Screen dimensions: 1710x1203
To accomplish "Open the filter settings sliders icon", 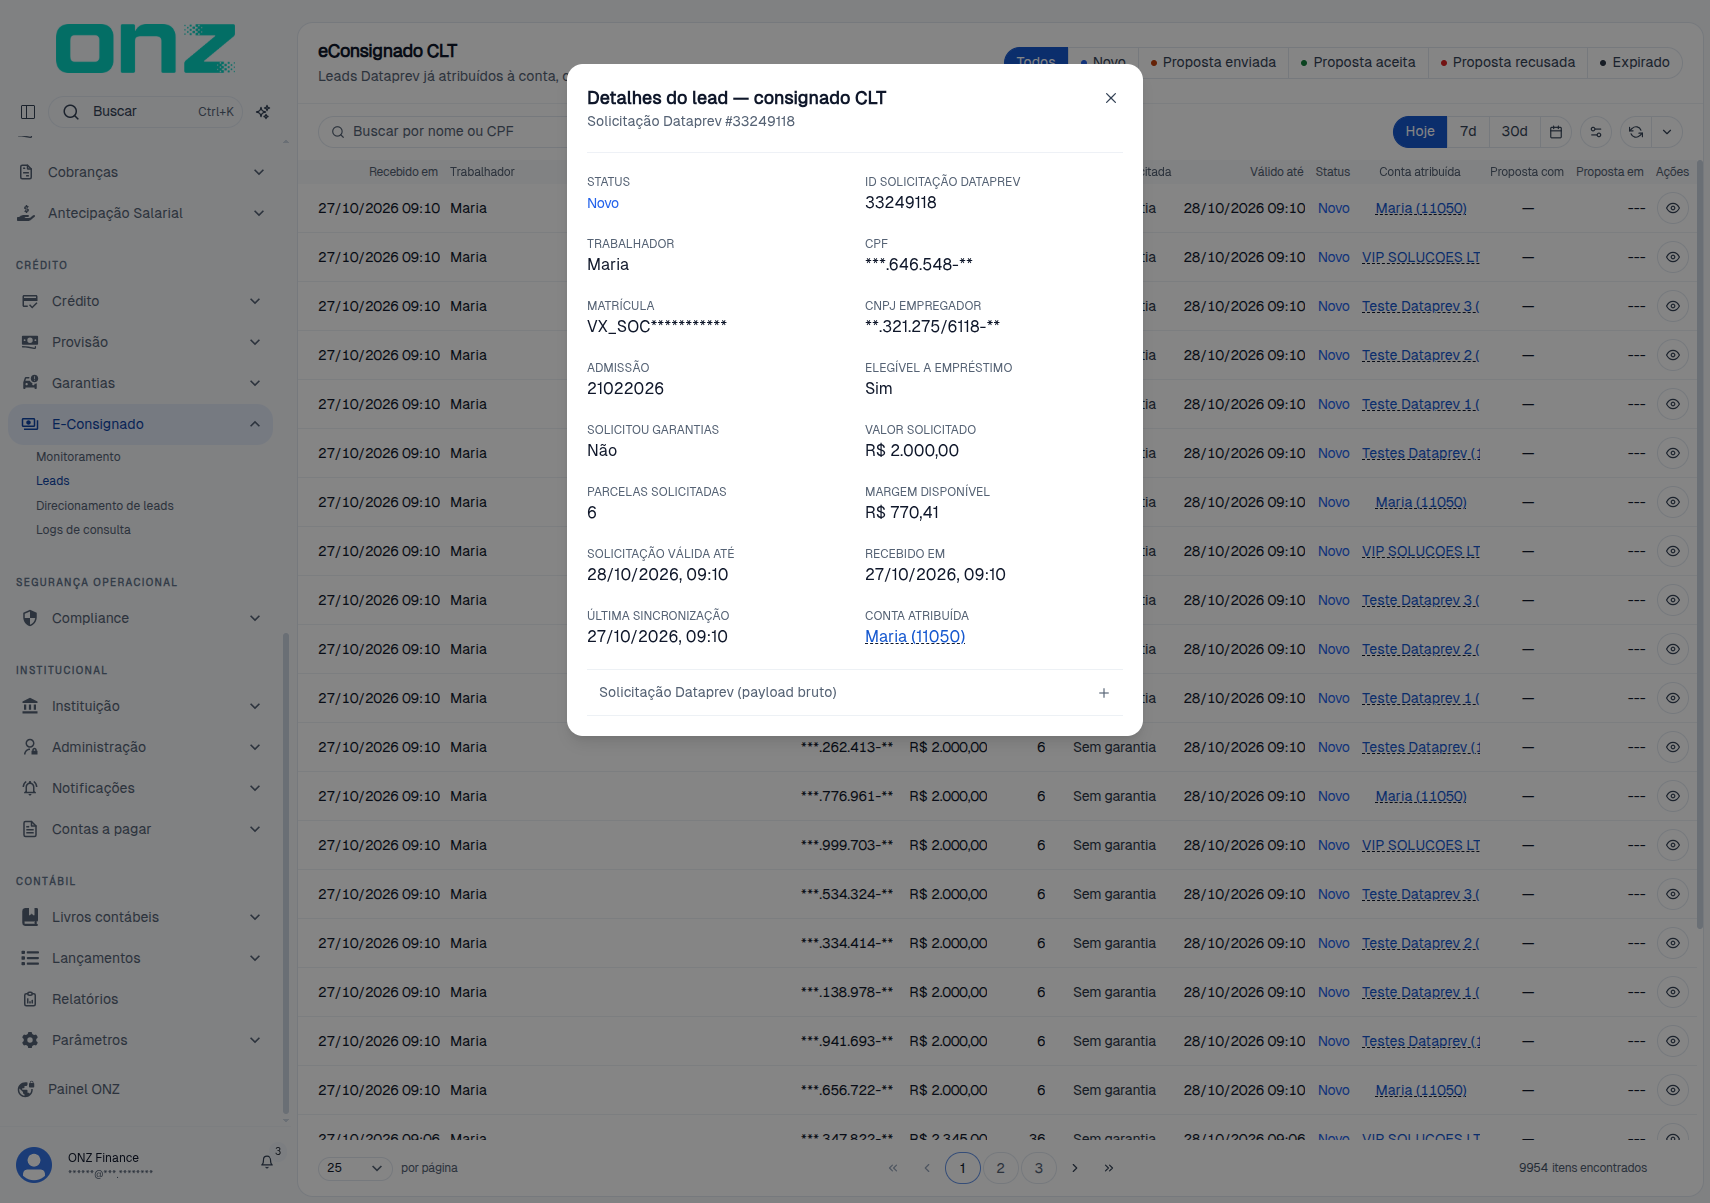I will [1596, 132].
